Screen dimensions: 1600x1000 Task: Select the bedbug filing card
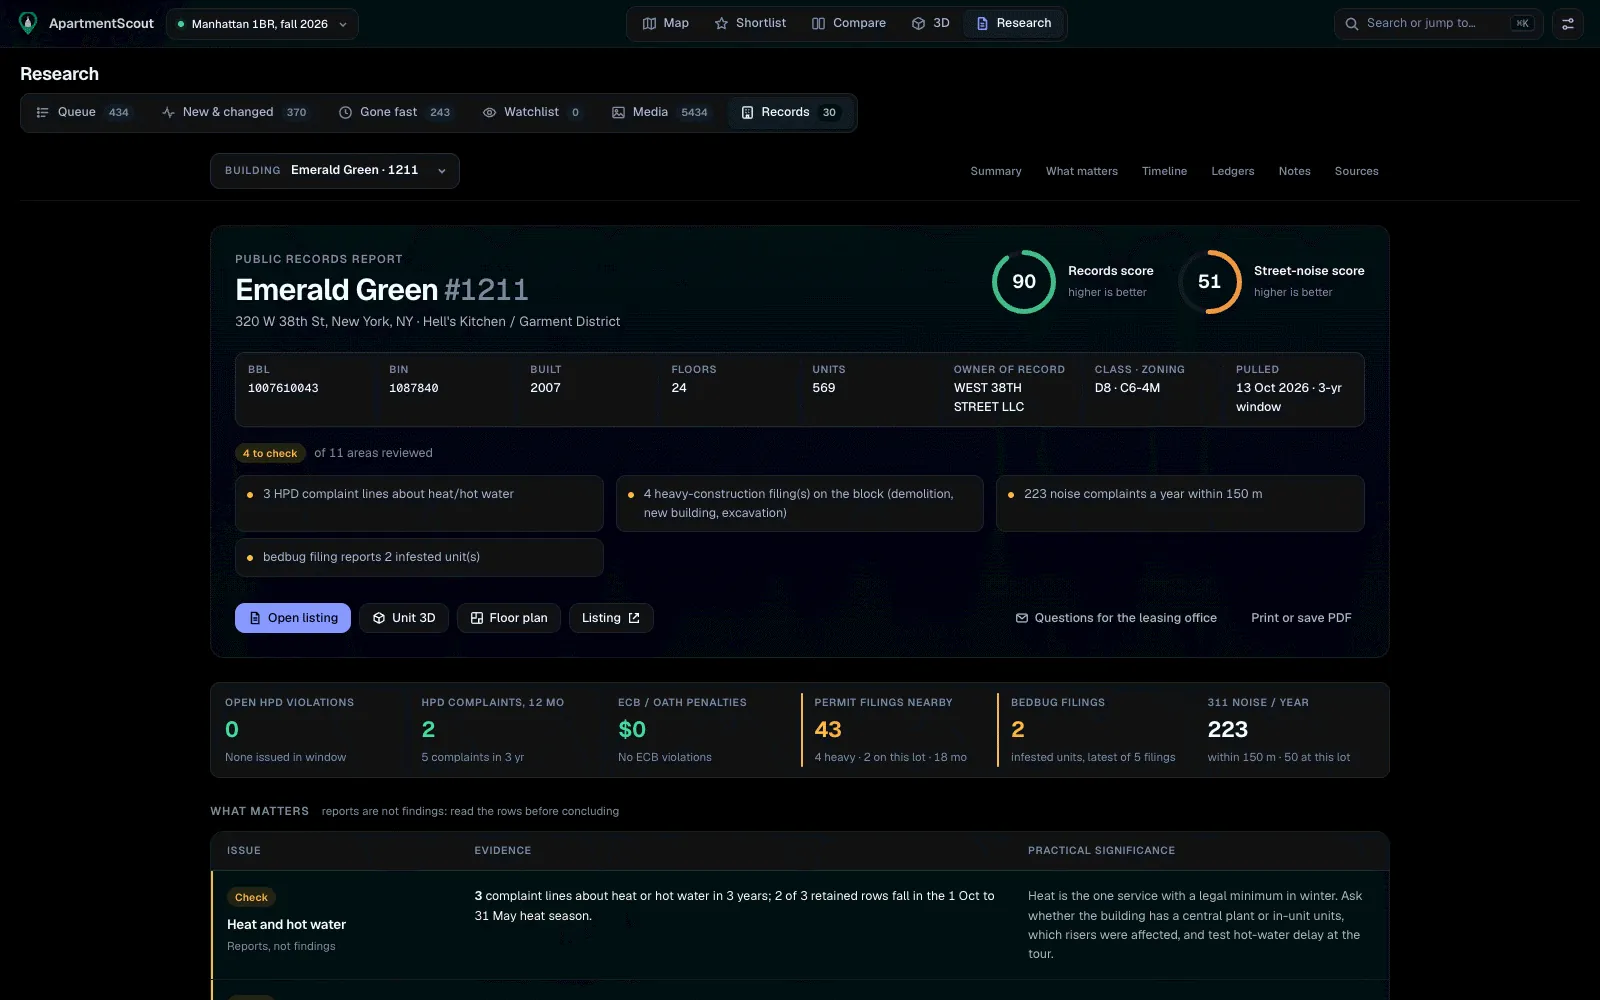click(419, 557)
